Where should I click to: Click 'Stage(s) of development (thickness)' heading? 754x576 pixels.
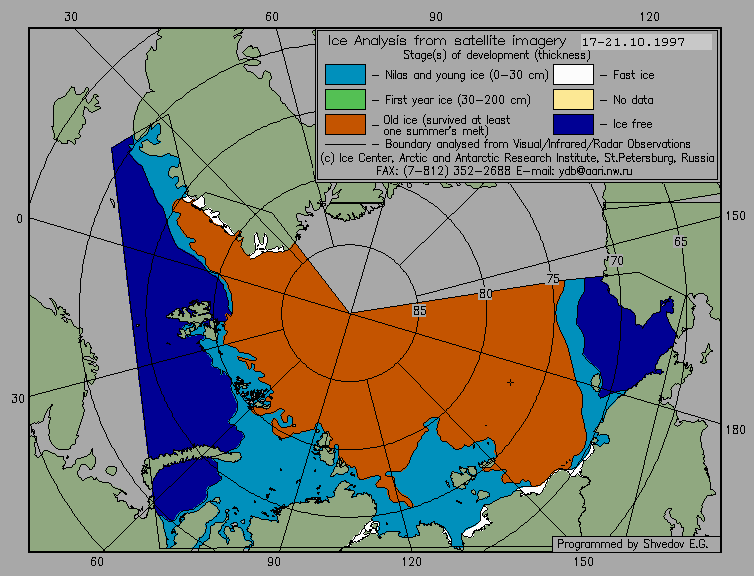pyautogui.click(x=497, y=55)
